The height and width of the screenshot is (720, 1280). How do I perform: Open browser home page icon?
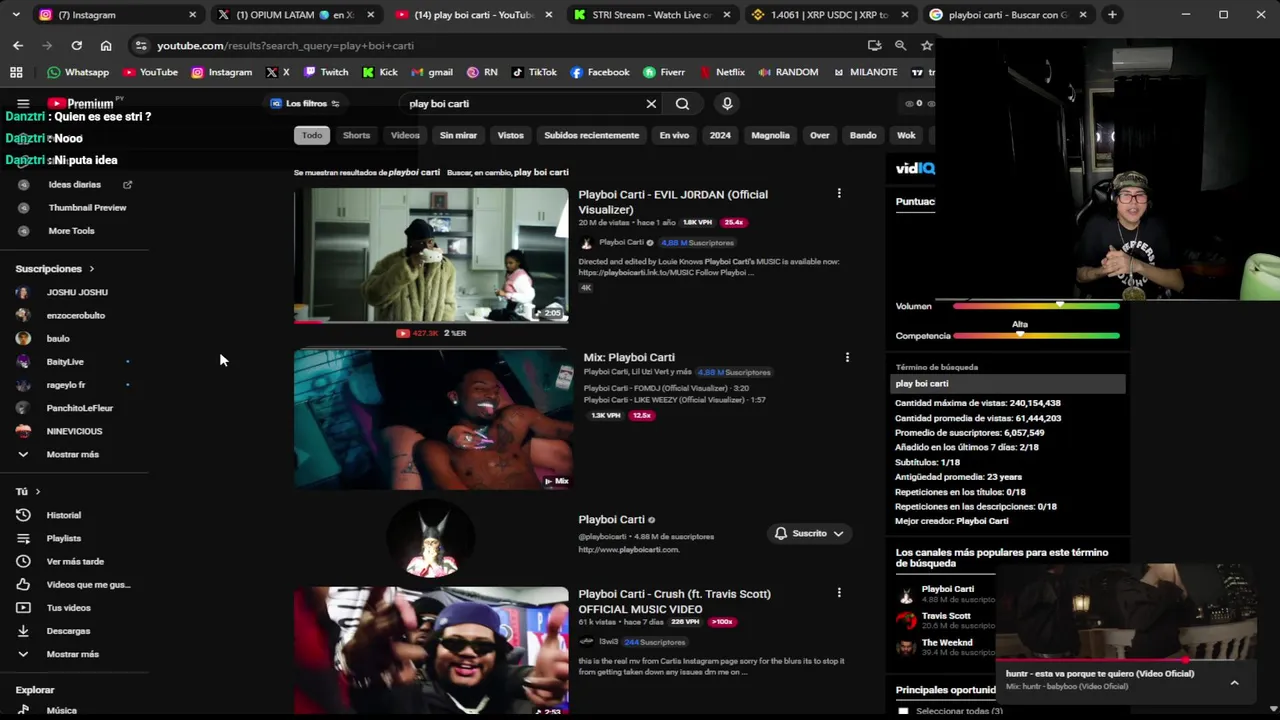[106, 45]
